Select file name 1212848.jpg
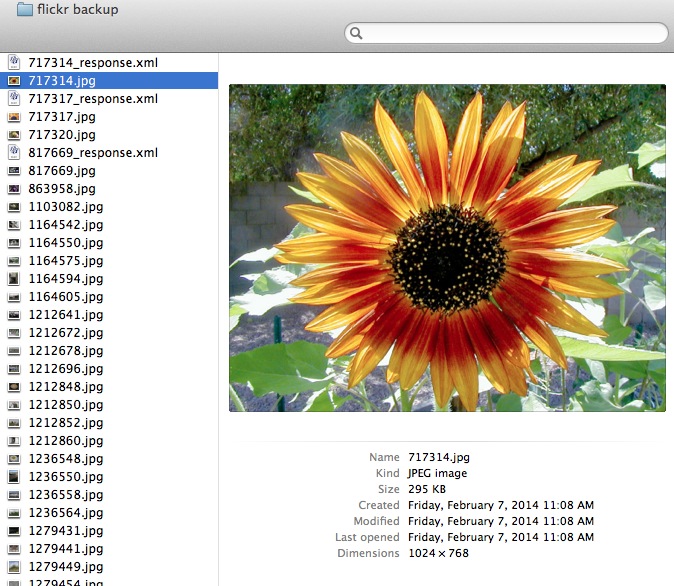The image size is (674, 586). click(x=66, y=387)
